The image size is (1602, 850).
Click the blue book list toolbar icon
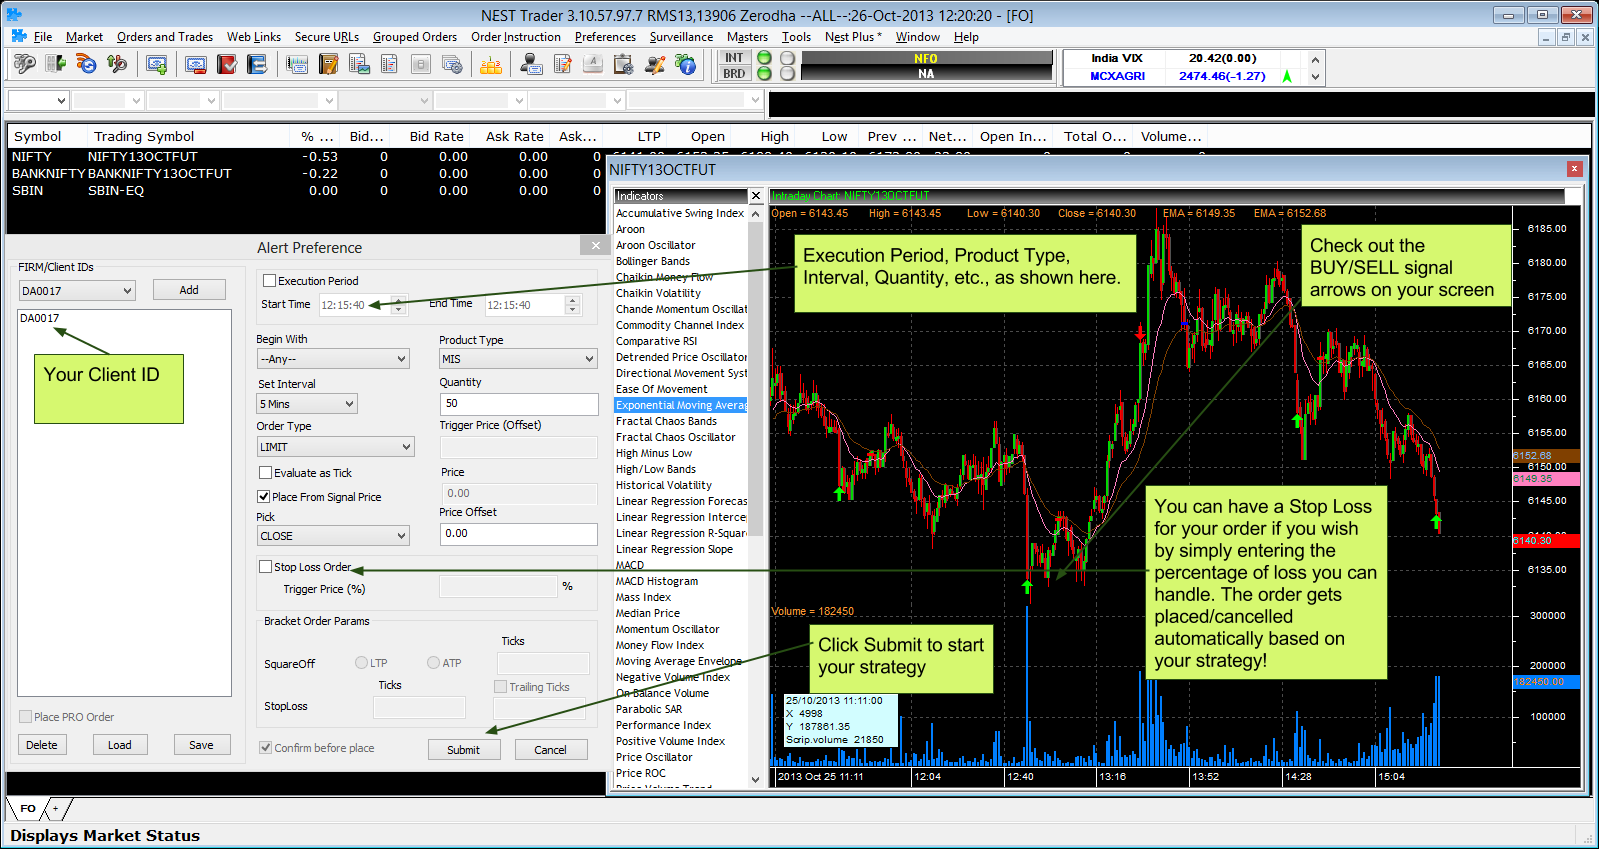coord(258,64)
